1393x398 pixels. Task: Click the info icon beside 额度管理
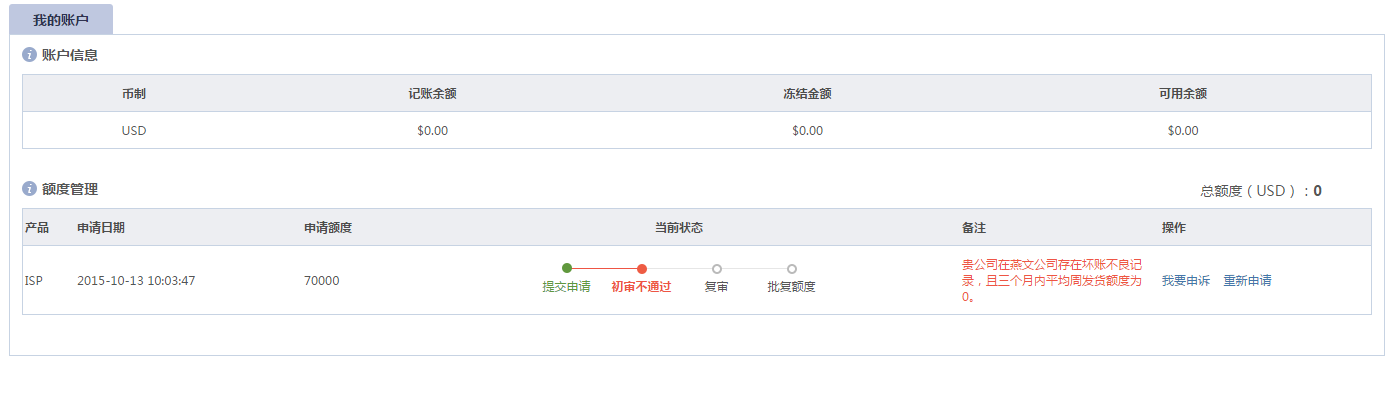click(x=29, y=188)
